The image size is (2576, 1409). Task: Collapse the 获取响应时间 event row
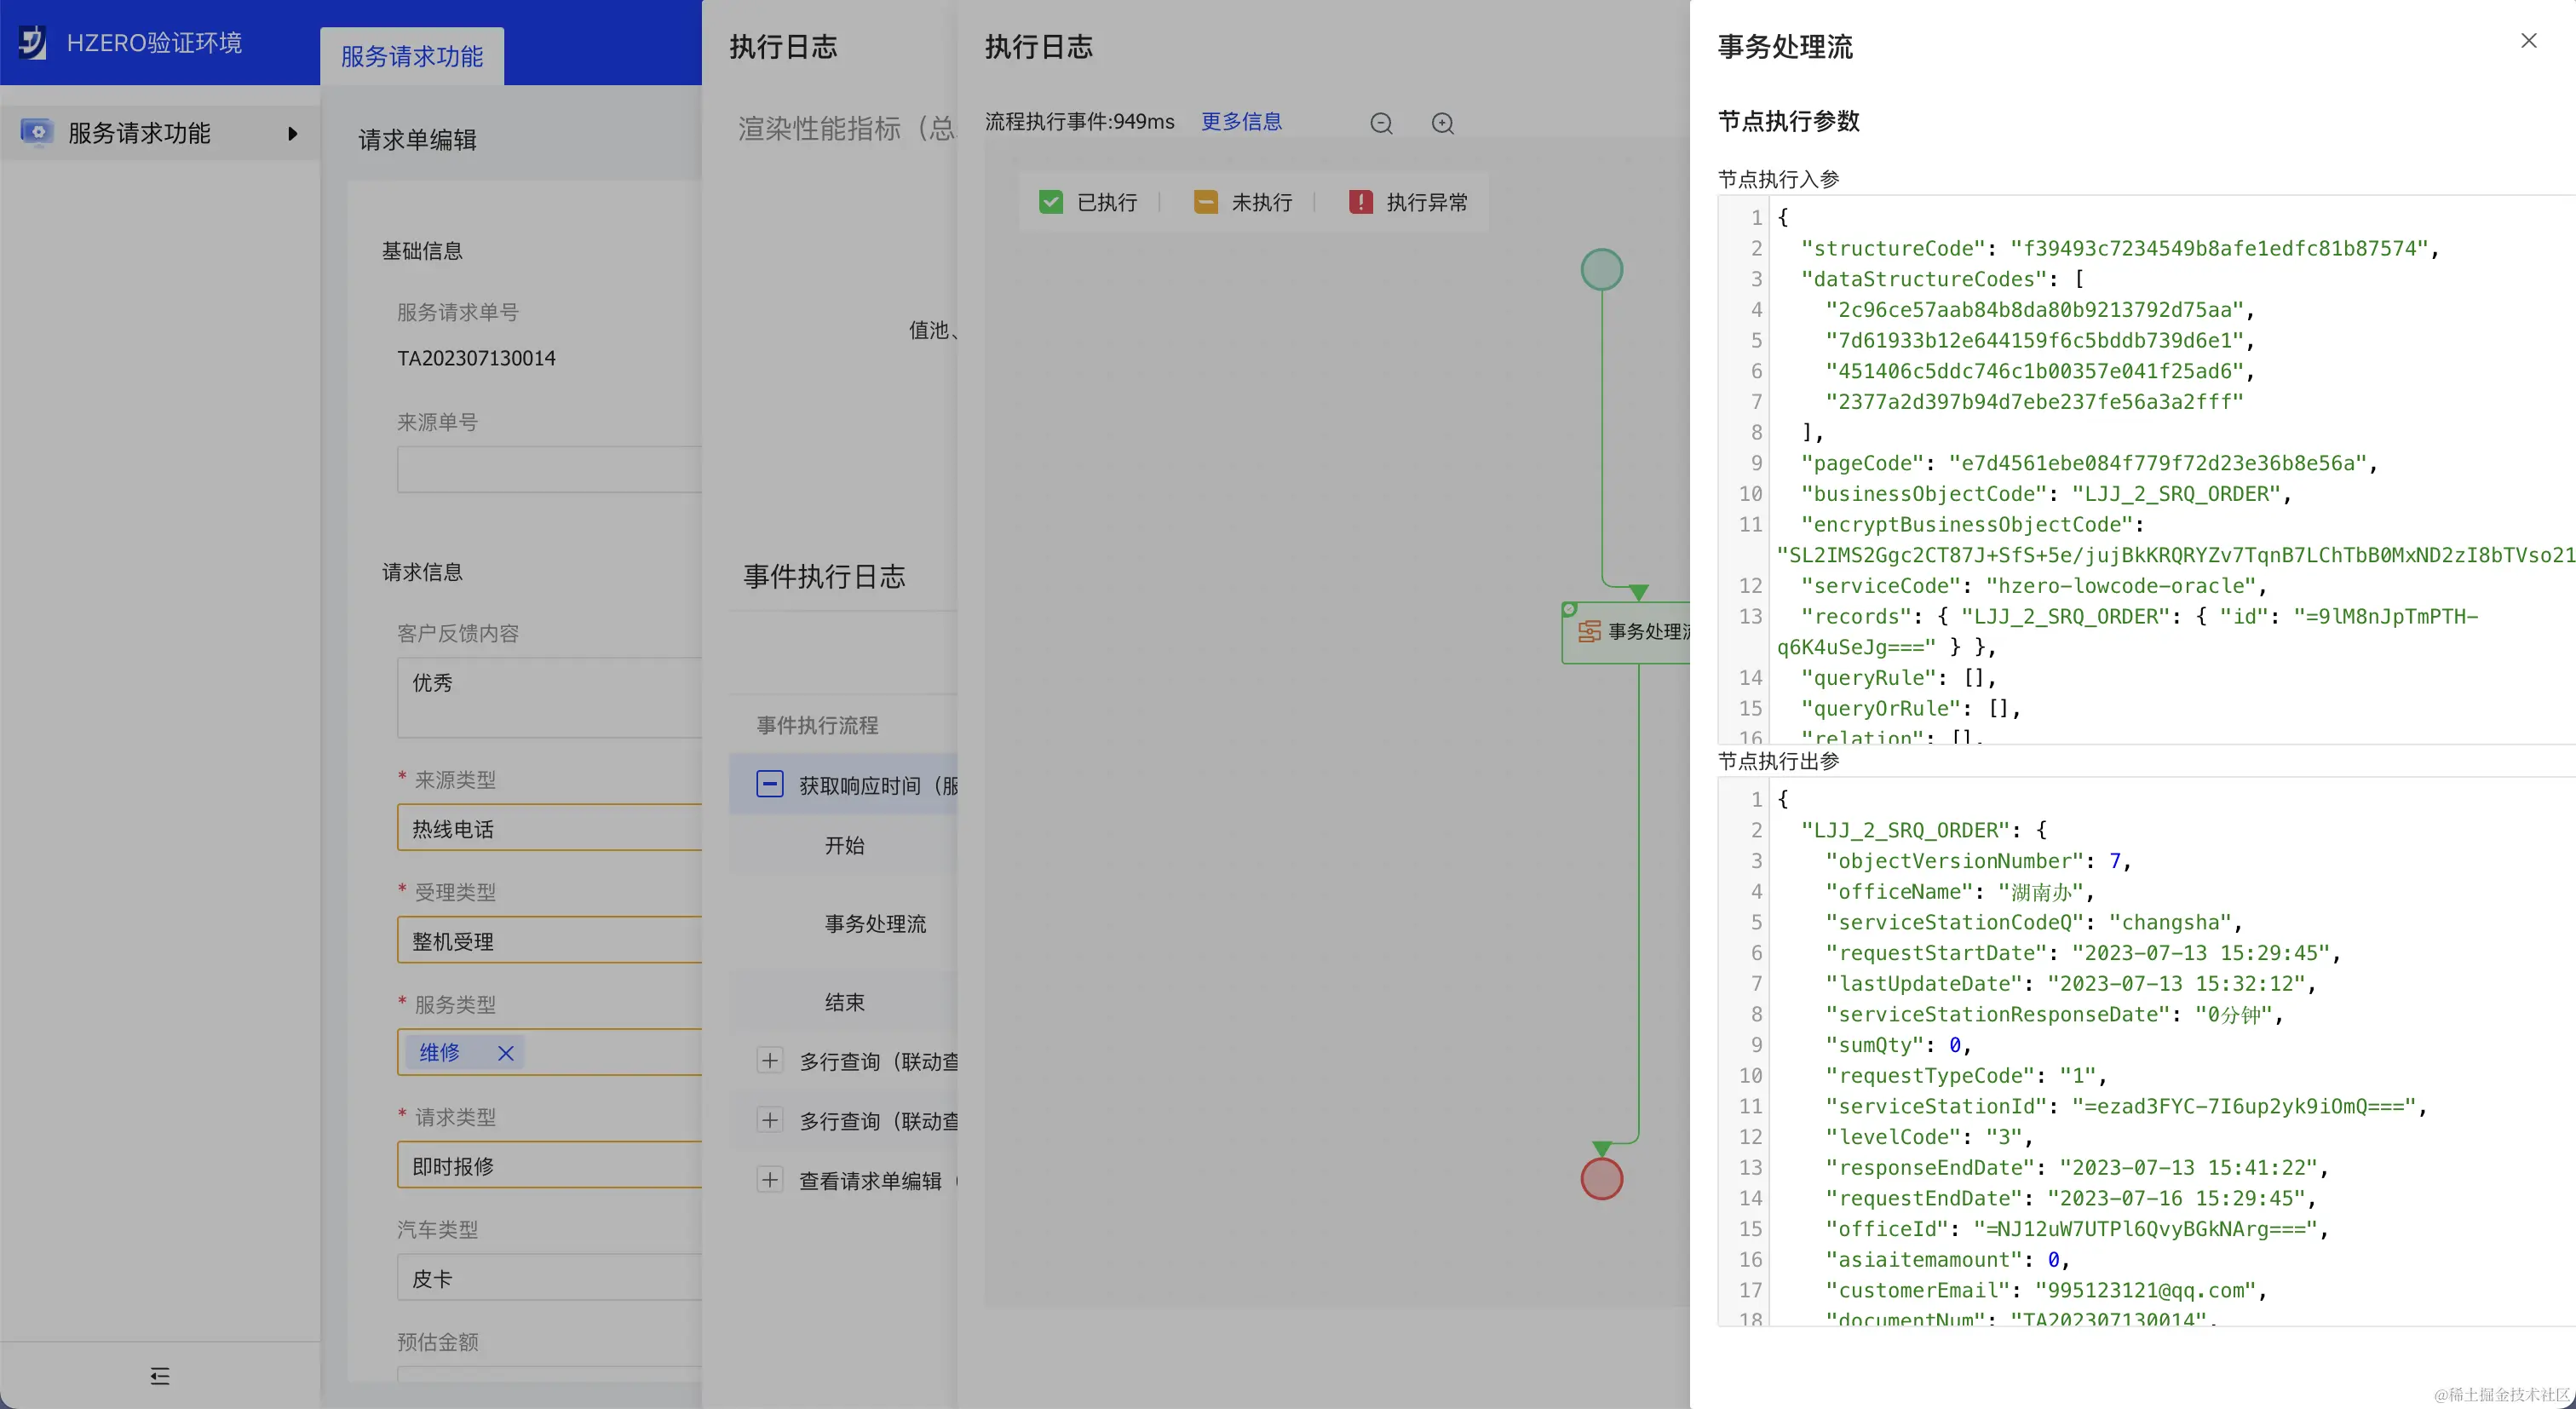[x=769, y=784]
